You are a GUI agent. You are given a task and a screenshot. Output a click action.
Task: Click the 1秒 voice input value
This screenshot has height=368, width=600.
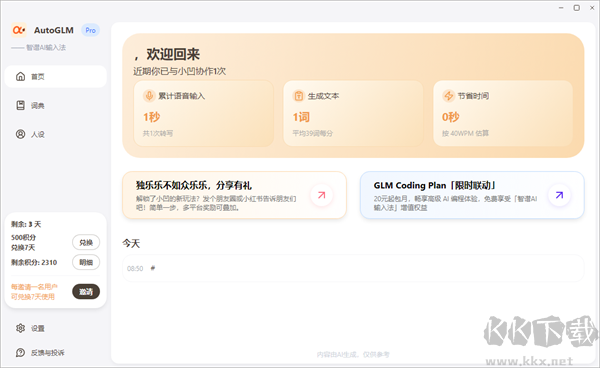point(152,117)
